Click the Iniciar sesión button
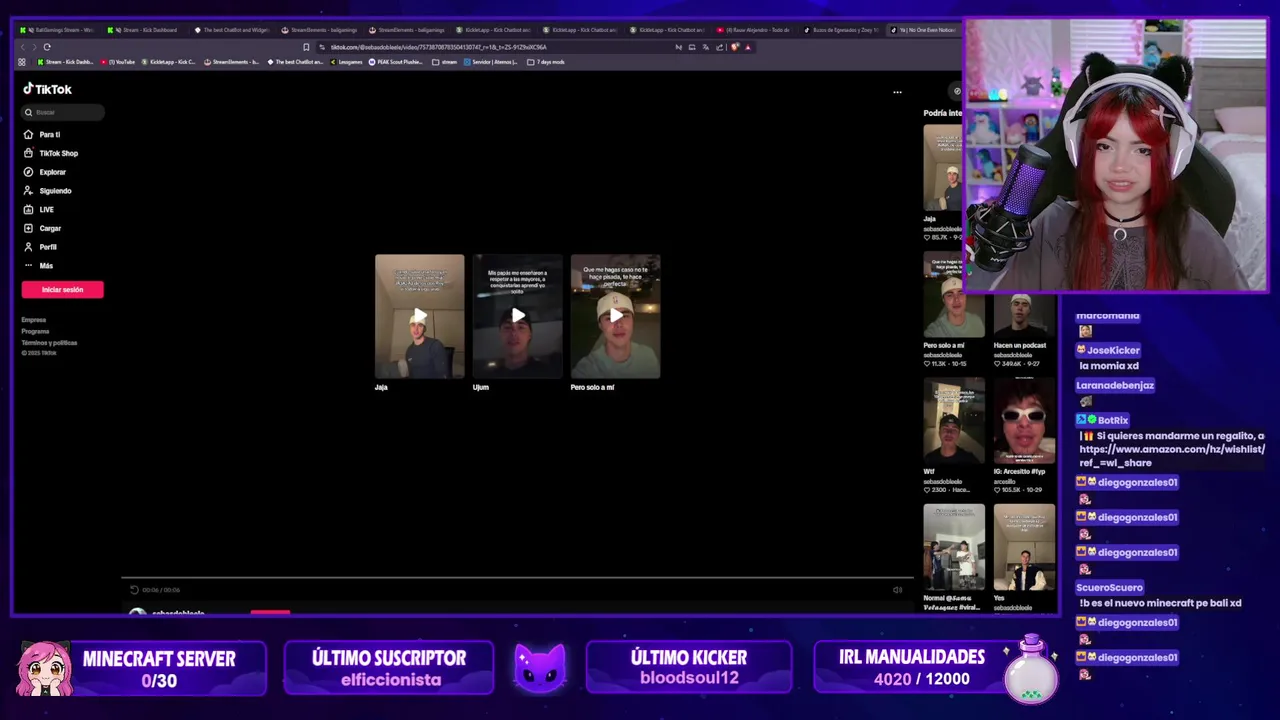The image size is (1280, 720). (62, 290)
